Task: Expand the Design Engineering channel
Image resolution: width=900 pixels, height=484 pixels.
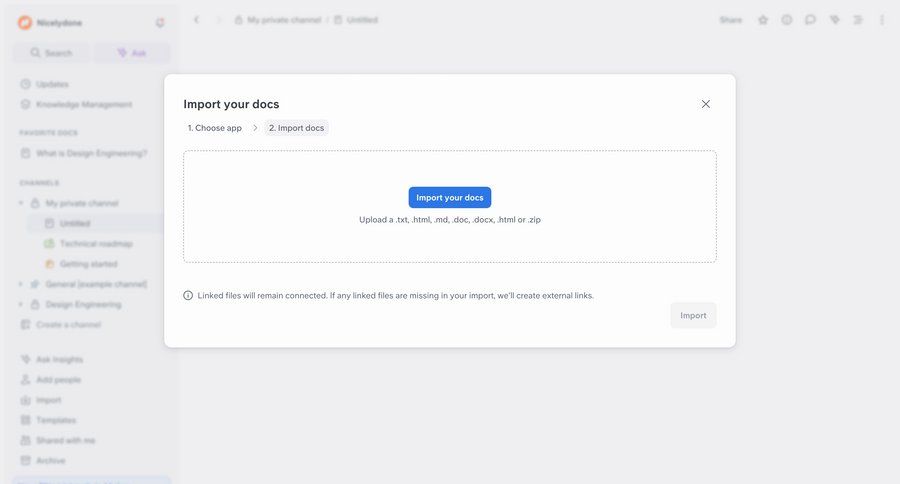Action: 21,304
